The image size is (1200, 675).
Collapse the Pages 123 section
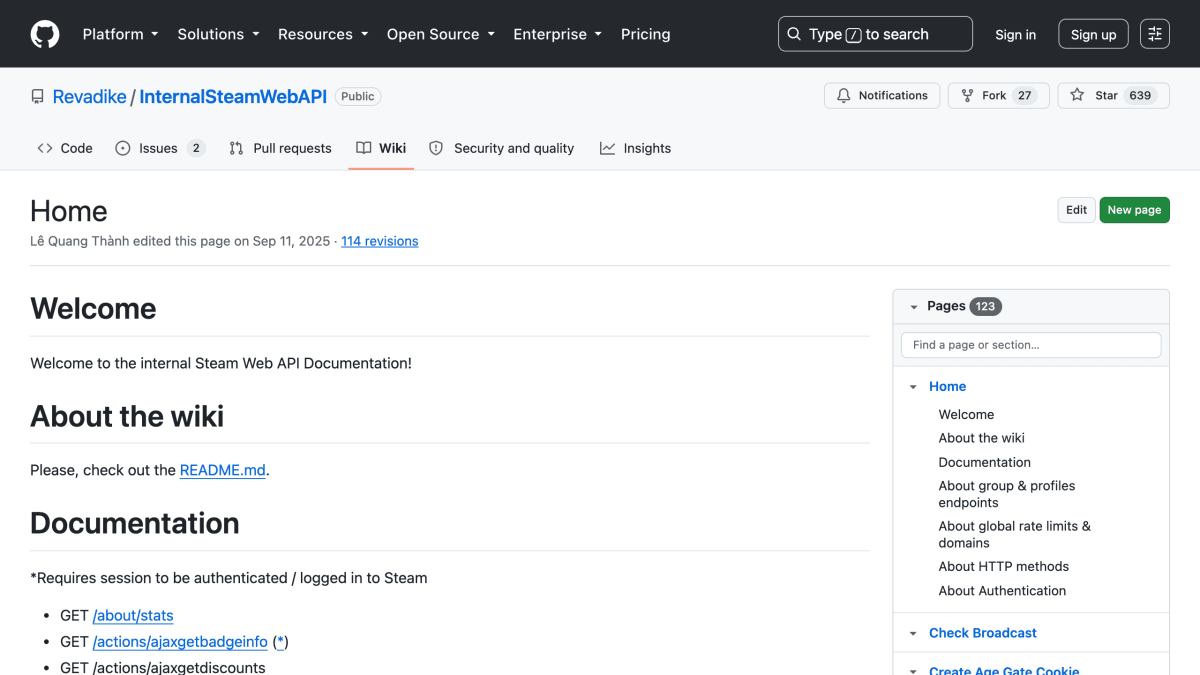pos(913,307)
